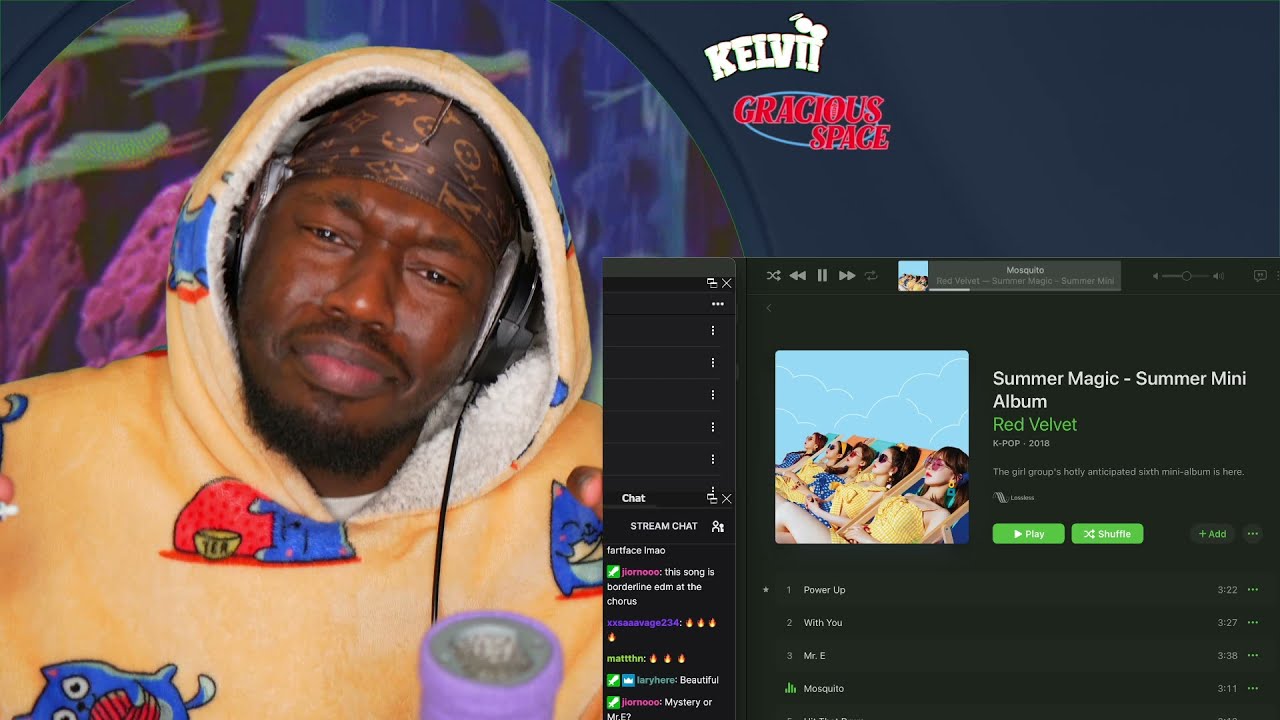This screenshot has height=720, width=1280.
Task: Skip forward to the next track
Action: (847, 275)
